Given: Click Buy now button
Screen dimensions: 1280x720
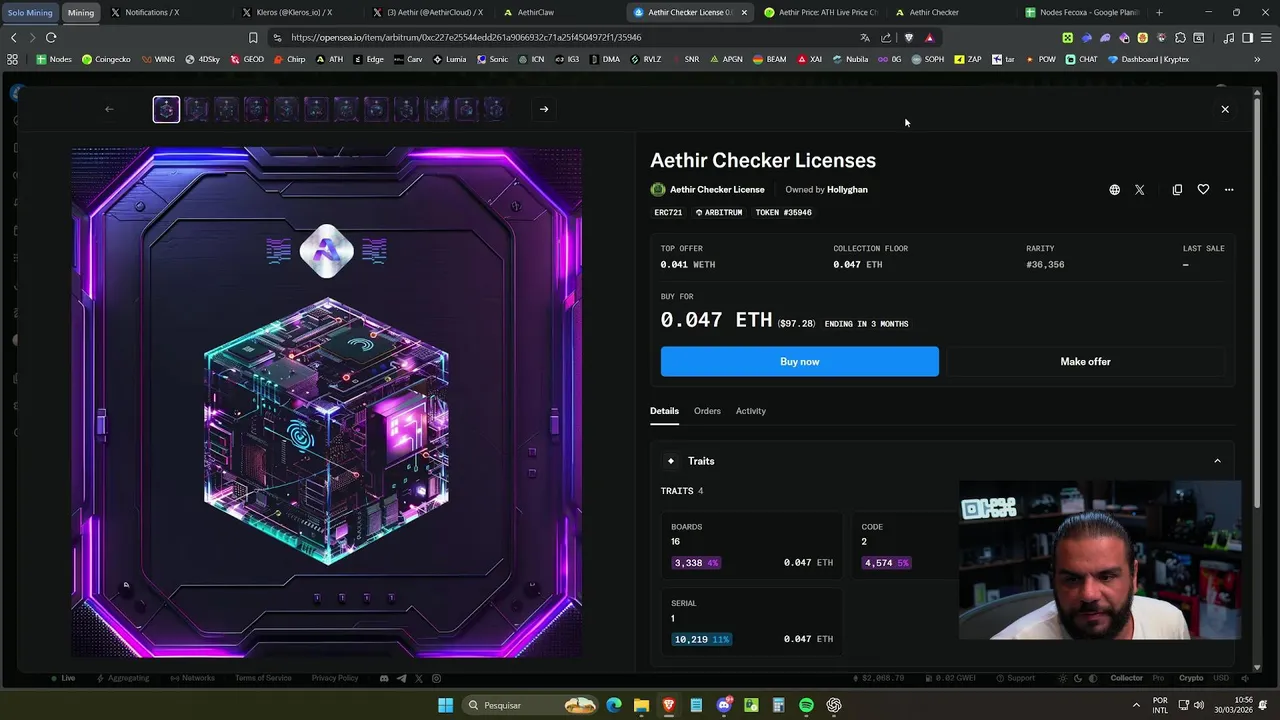Looking at the screenshot, I should pyautogui.click(x=800, y=361).
